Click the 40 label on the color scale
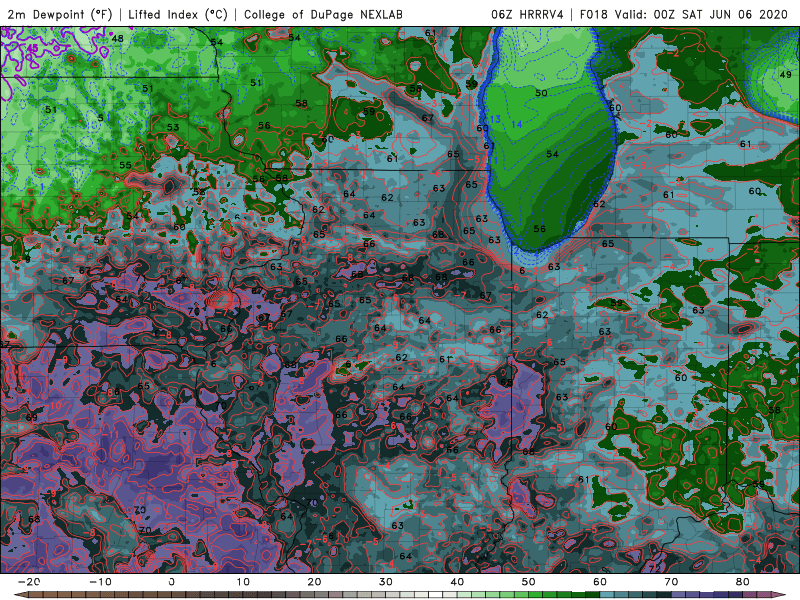The height and width of the screenshot is (600, 800). coord(457,582)
